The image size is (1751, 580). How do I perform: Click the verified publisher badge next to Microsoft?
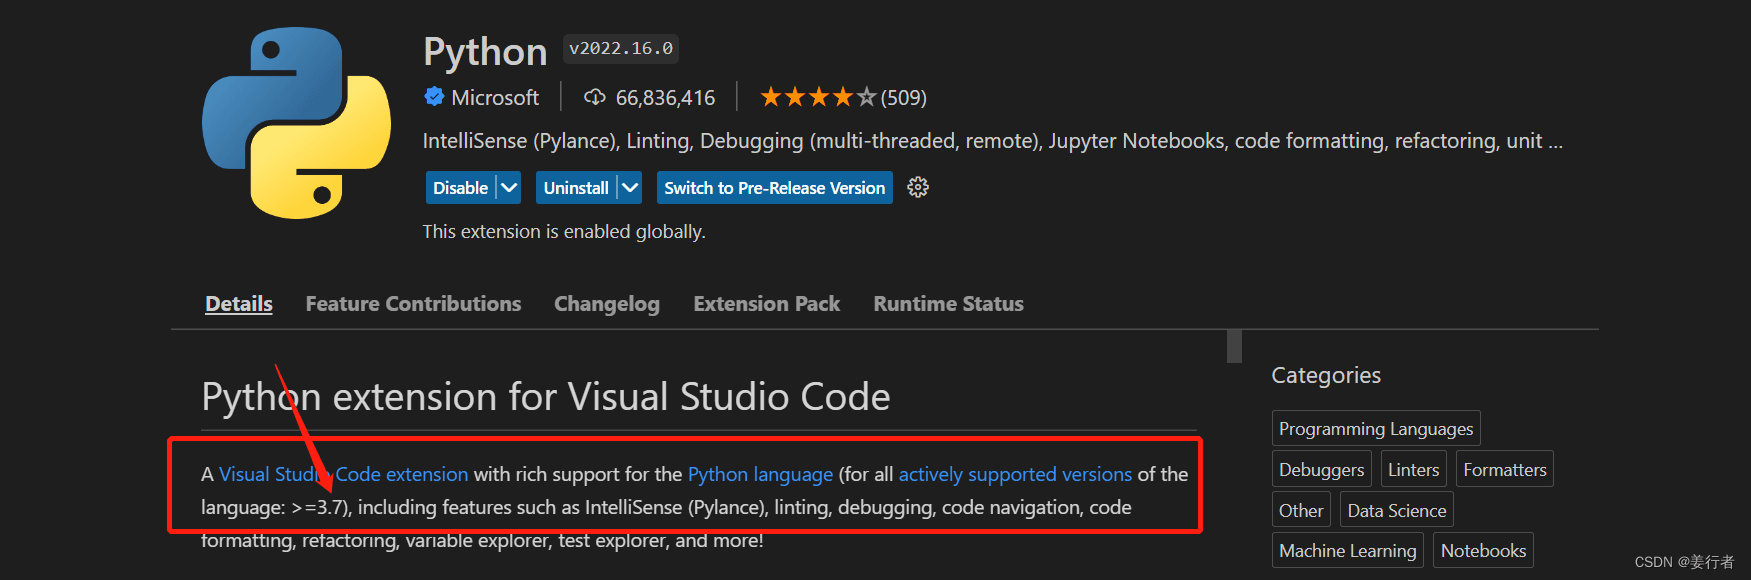click(x=434, y=97)
